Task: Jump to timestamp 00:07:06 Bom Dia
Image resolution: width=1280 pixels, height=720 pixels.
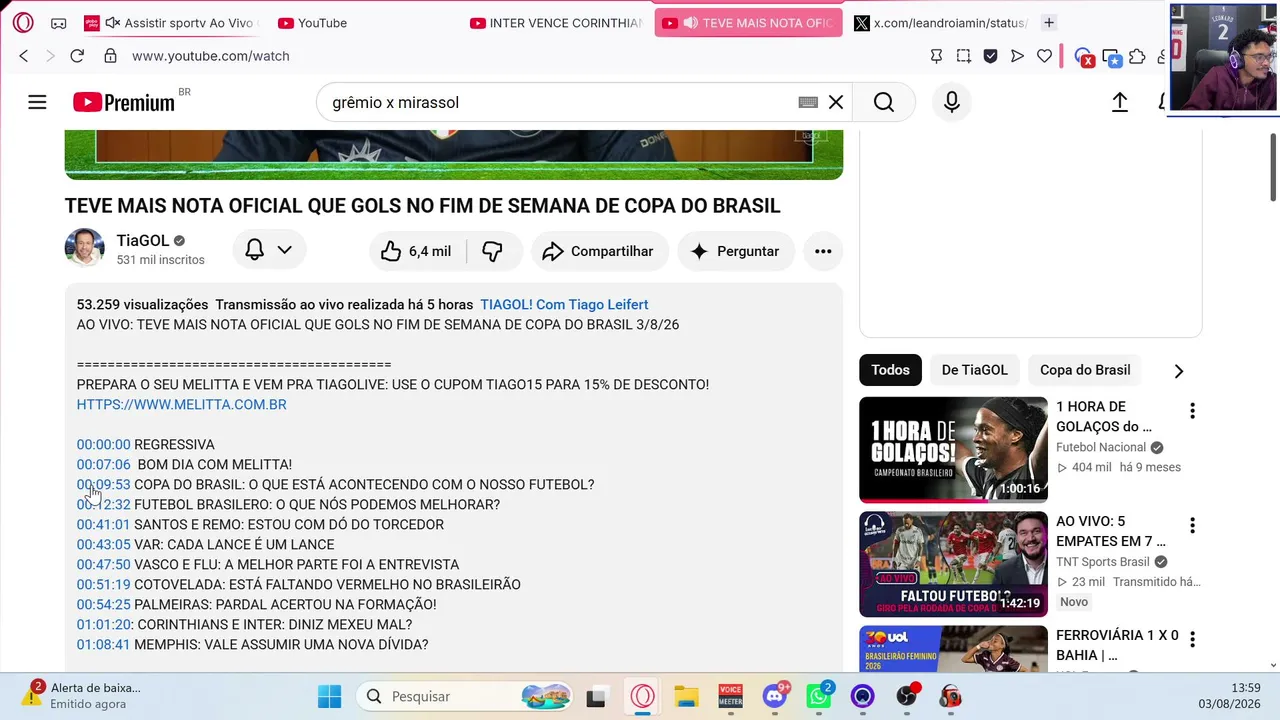Action: 104,464
